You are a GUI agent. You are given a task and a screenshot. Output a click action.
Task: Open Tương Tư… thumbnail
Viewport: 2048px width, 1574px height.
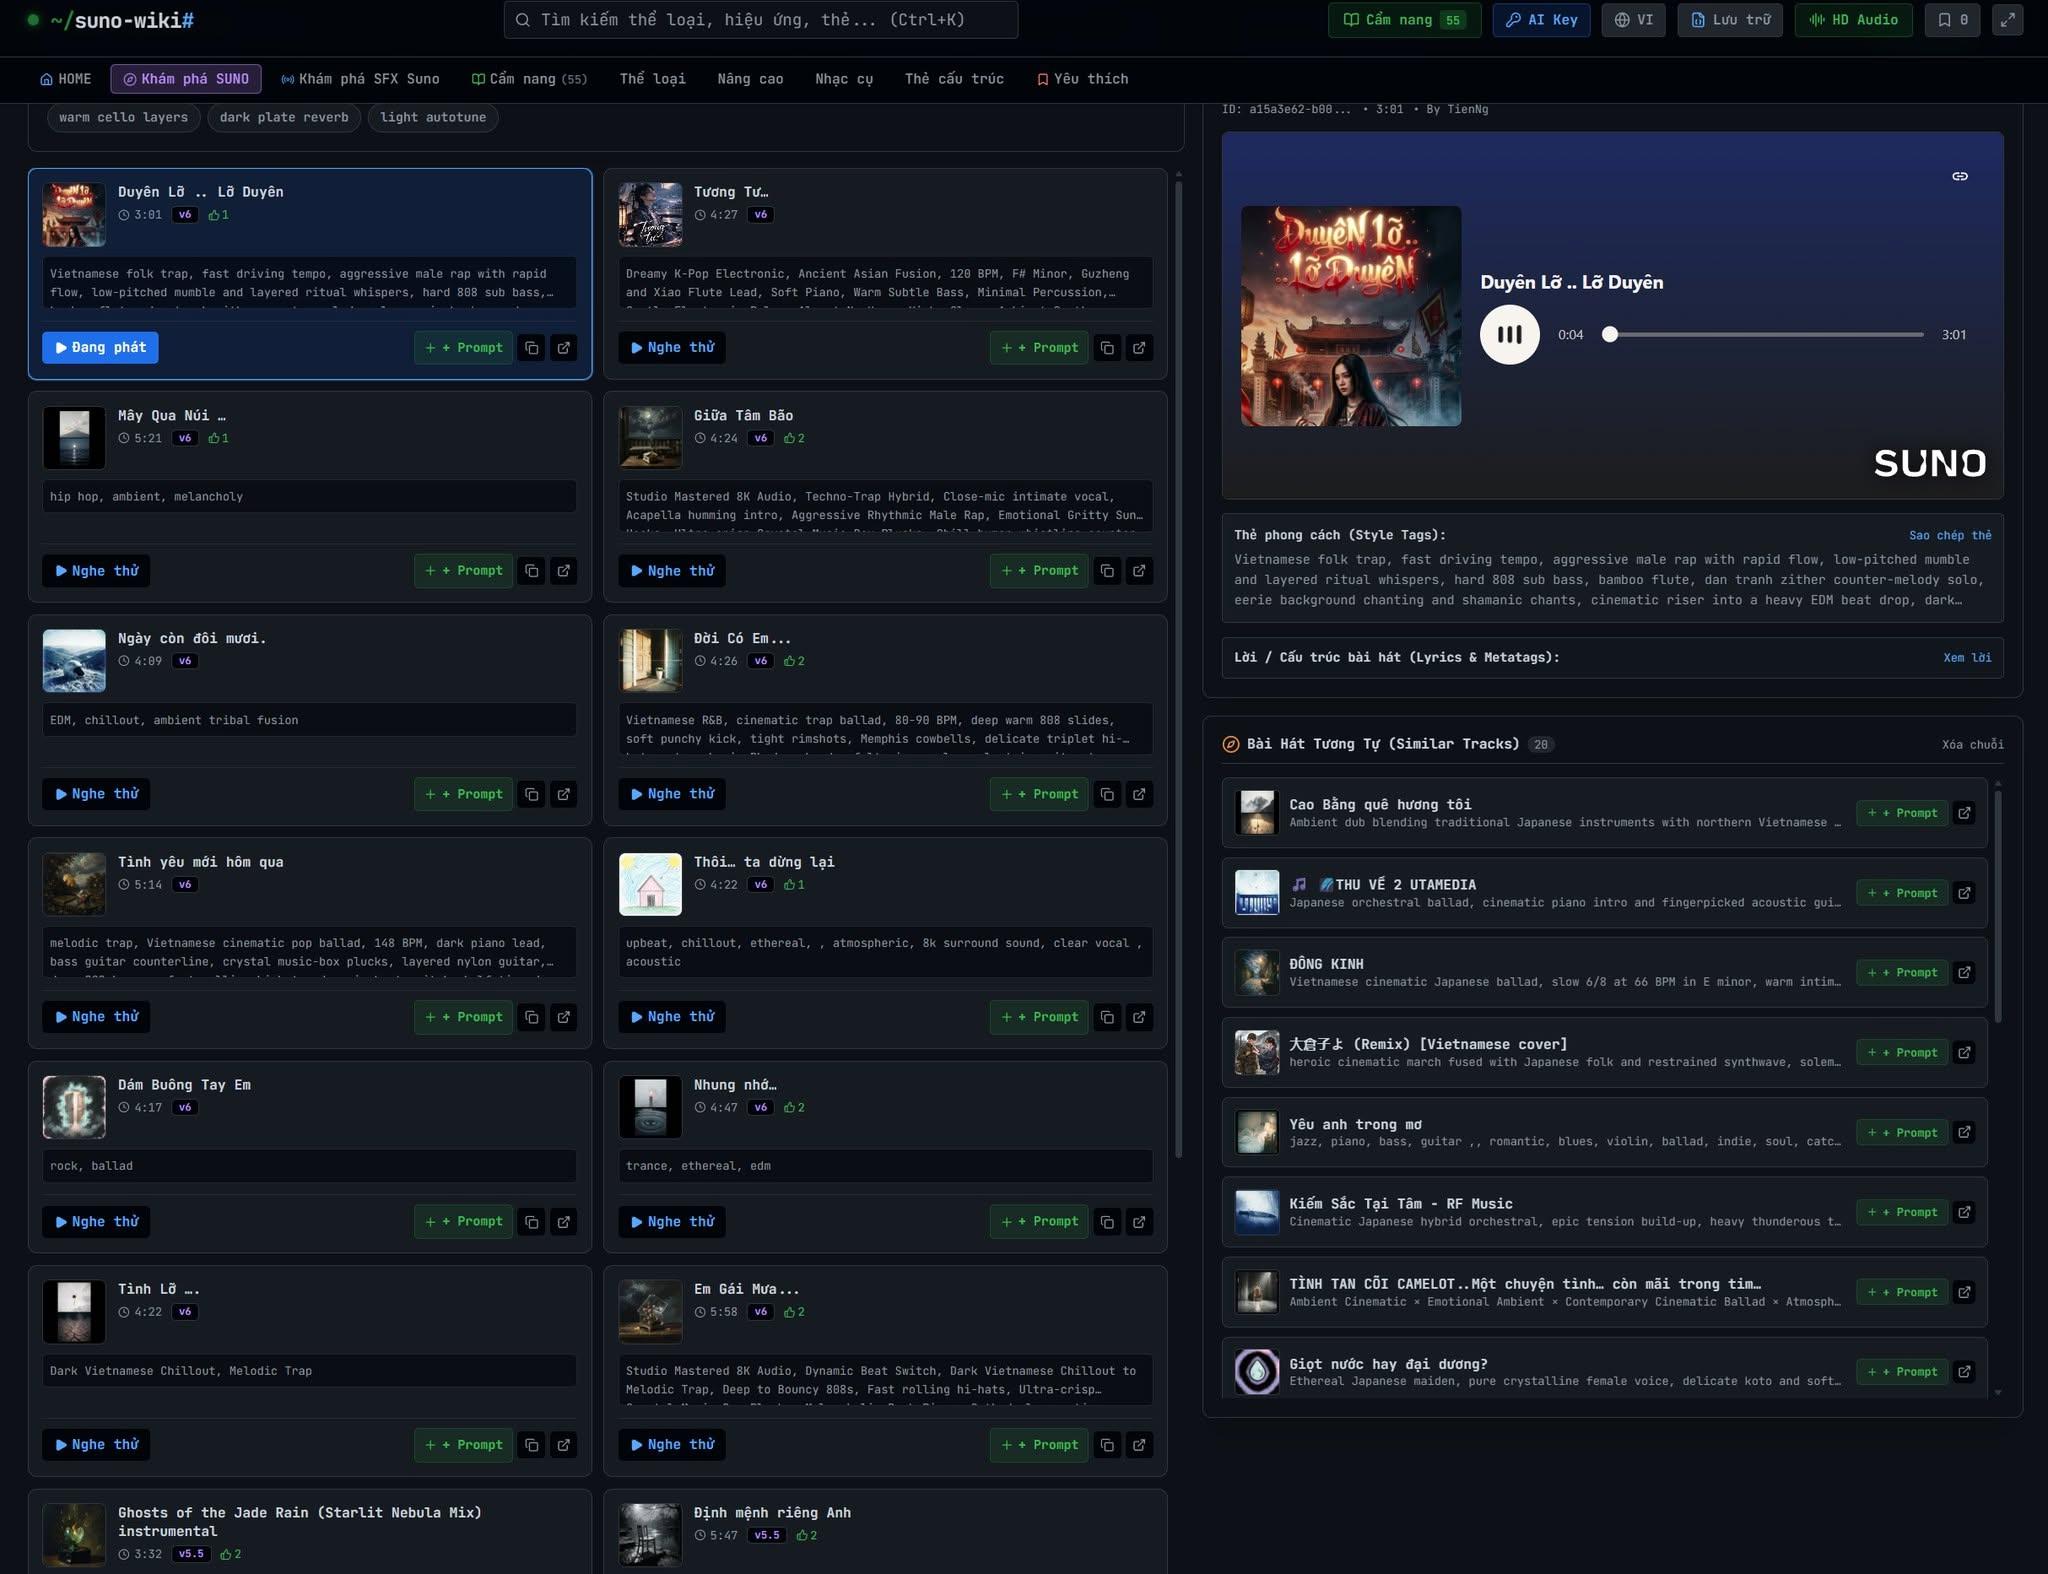[650, 214]
